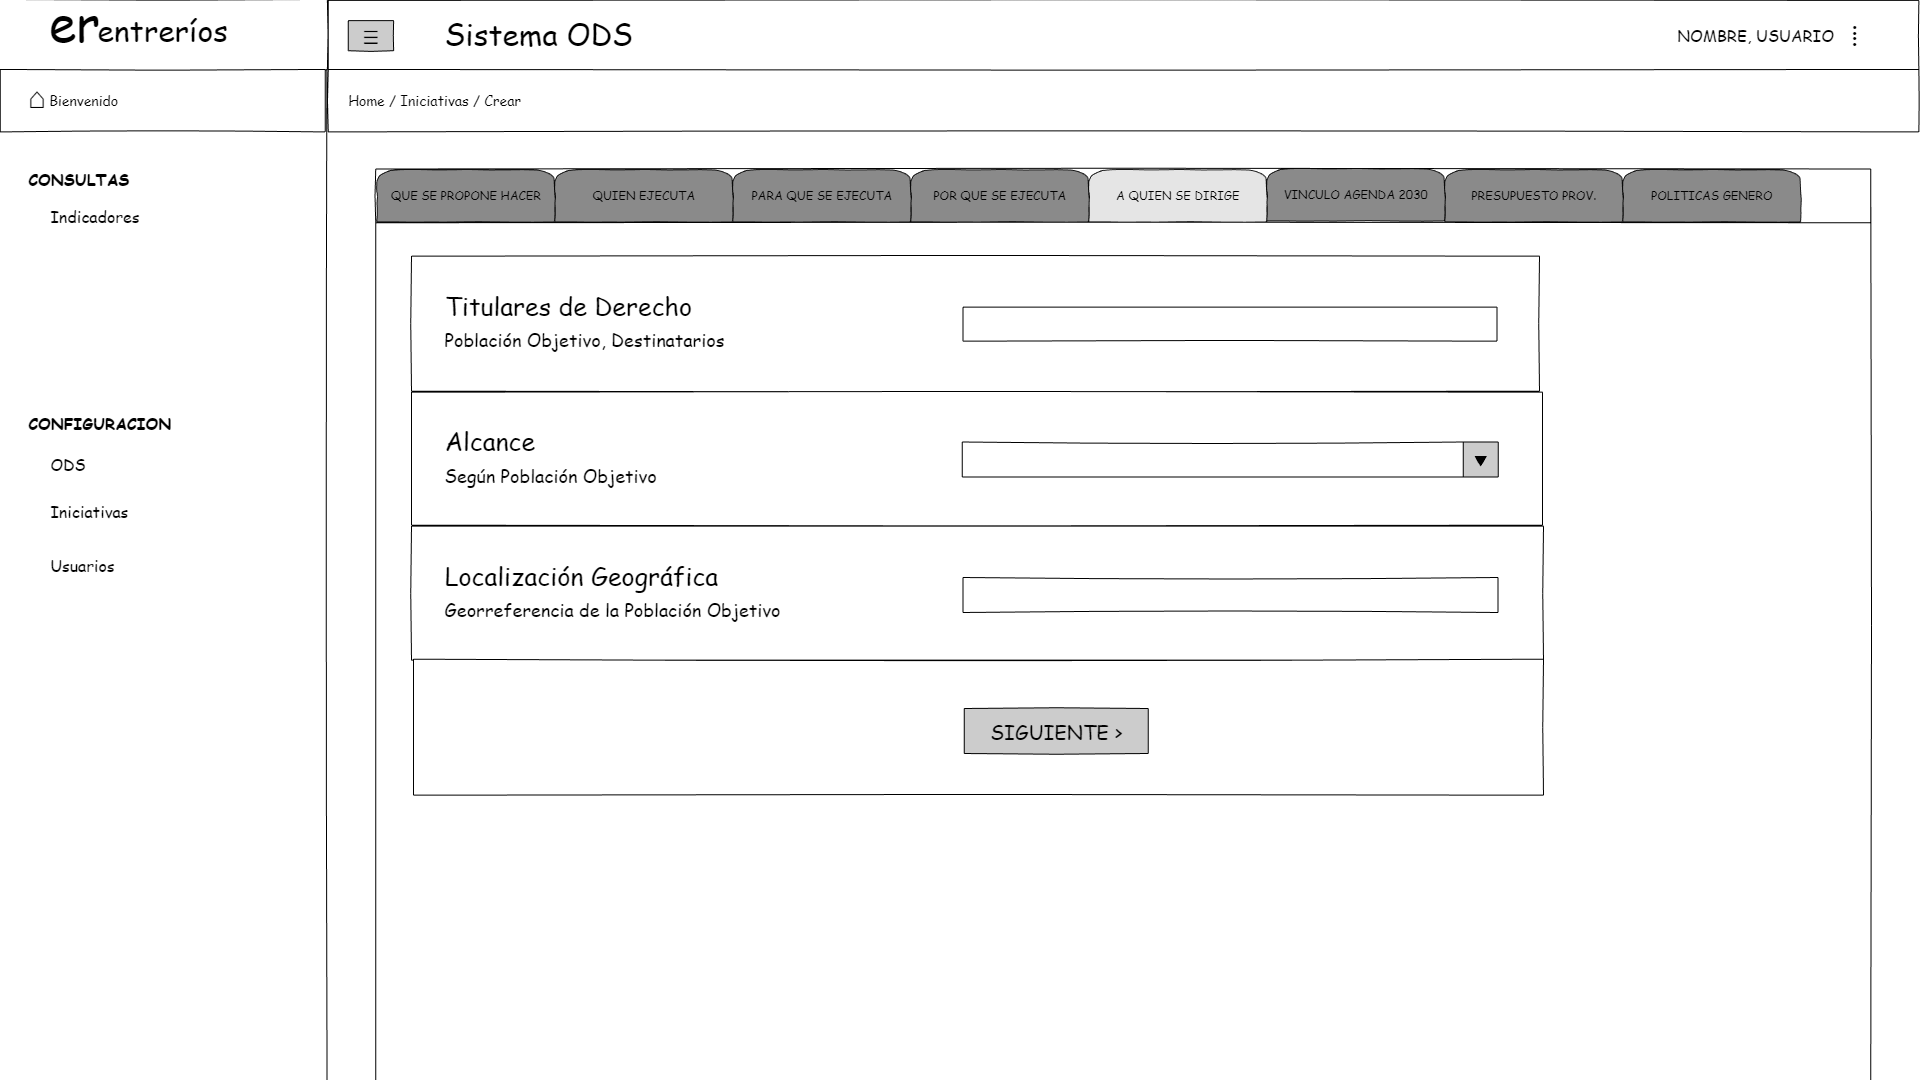
Task: Open Usuarios under Configuracion
Action: [82, 567]
